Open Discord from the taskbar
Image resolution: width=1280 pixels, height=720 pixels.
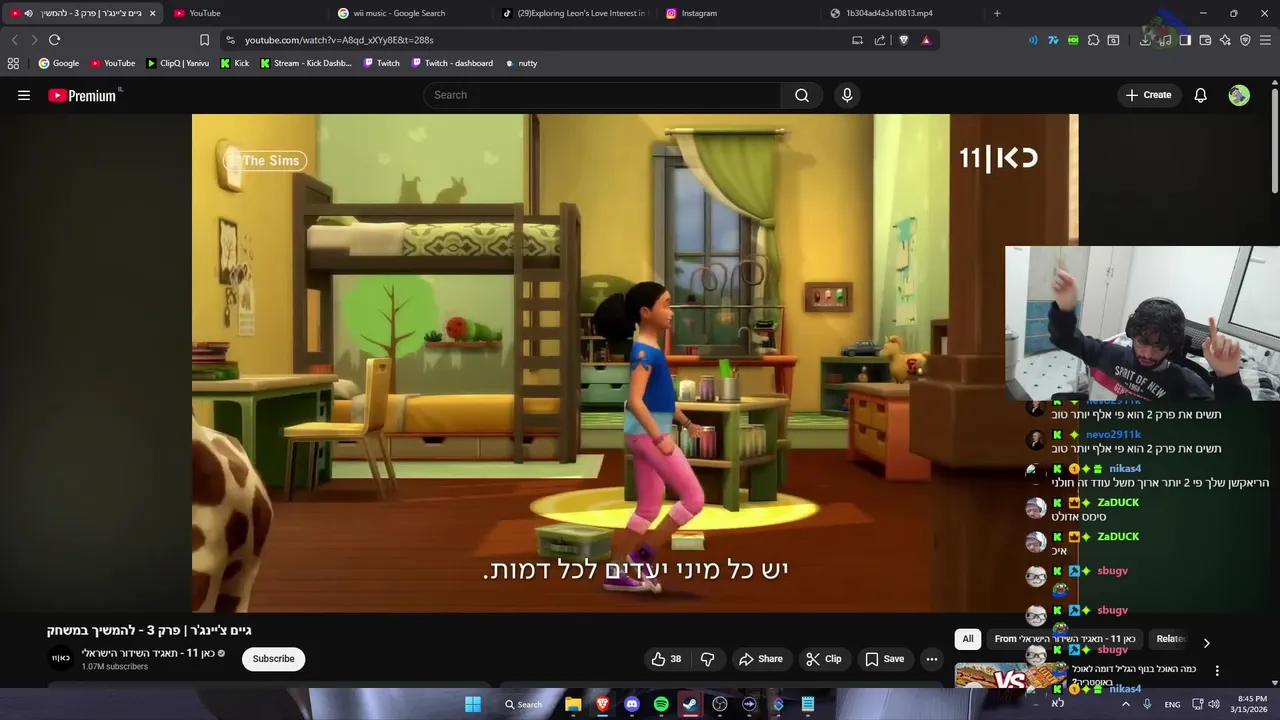tap(632, 704)
